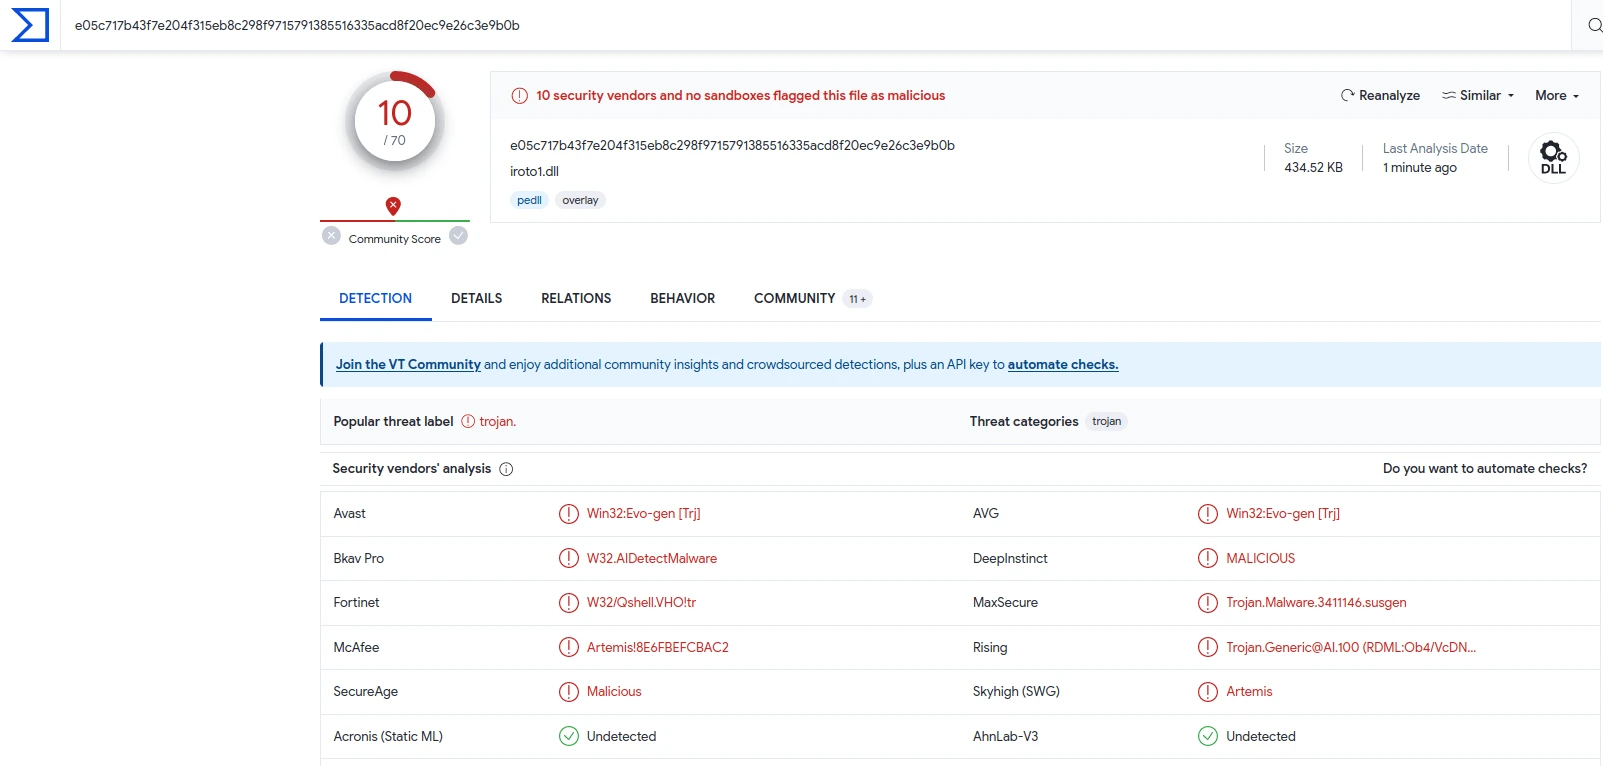Click the Reanalyze refresh icon
Screen dimensions: 1603x766
click(1347, 96)
